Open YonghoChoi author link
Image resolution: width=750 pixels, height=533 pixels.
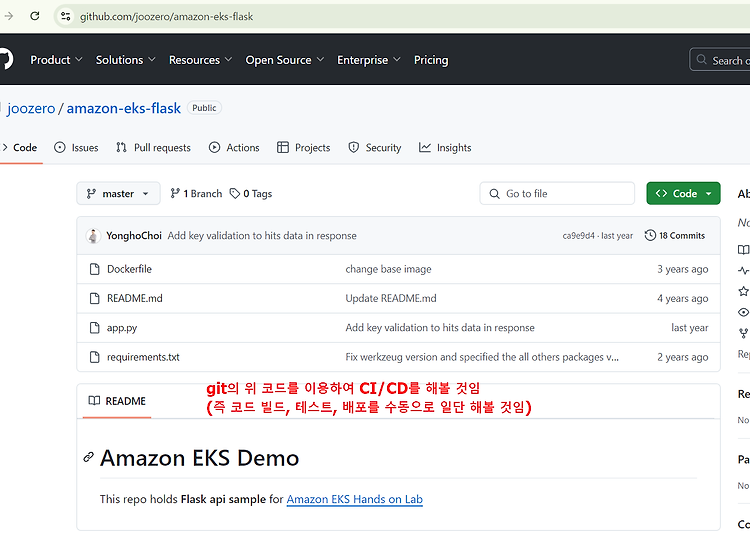point(134,235)
